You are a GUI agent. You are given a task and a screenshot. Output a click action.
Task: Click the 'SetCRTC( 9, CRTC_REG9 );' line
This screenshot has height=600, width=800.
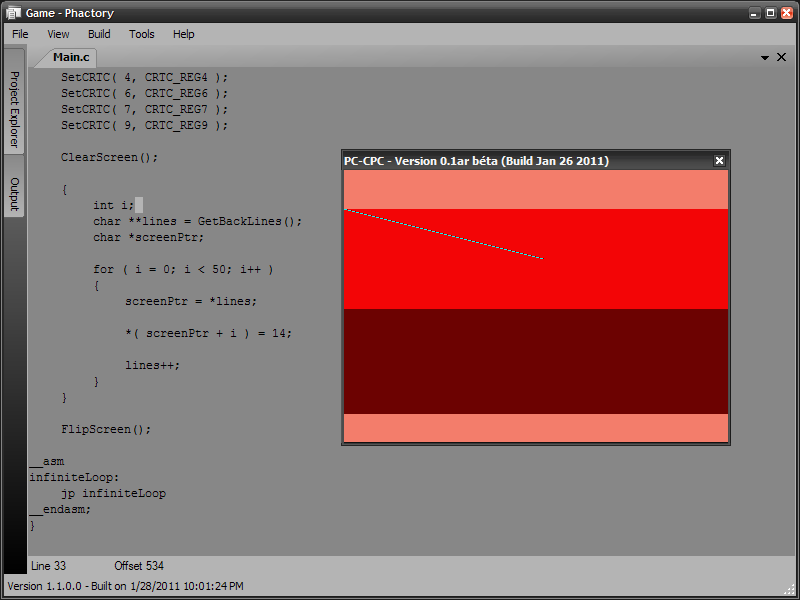(144, 126)
